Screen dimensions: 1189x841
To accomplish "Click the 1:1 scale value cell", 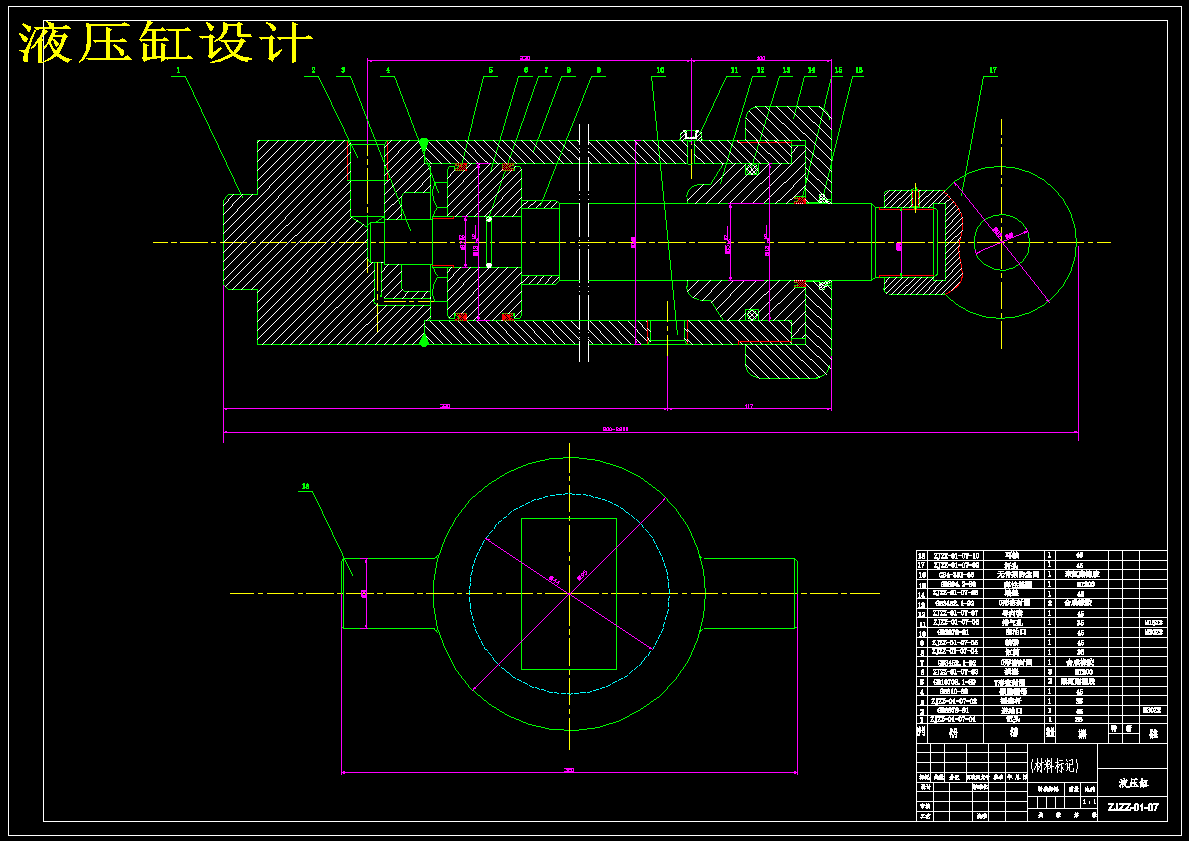I will (x=1090, y=802).
